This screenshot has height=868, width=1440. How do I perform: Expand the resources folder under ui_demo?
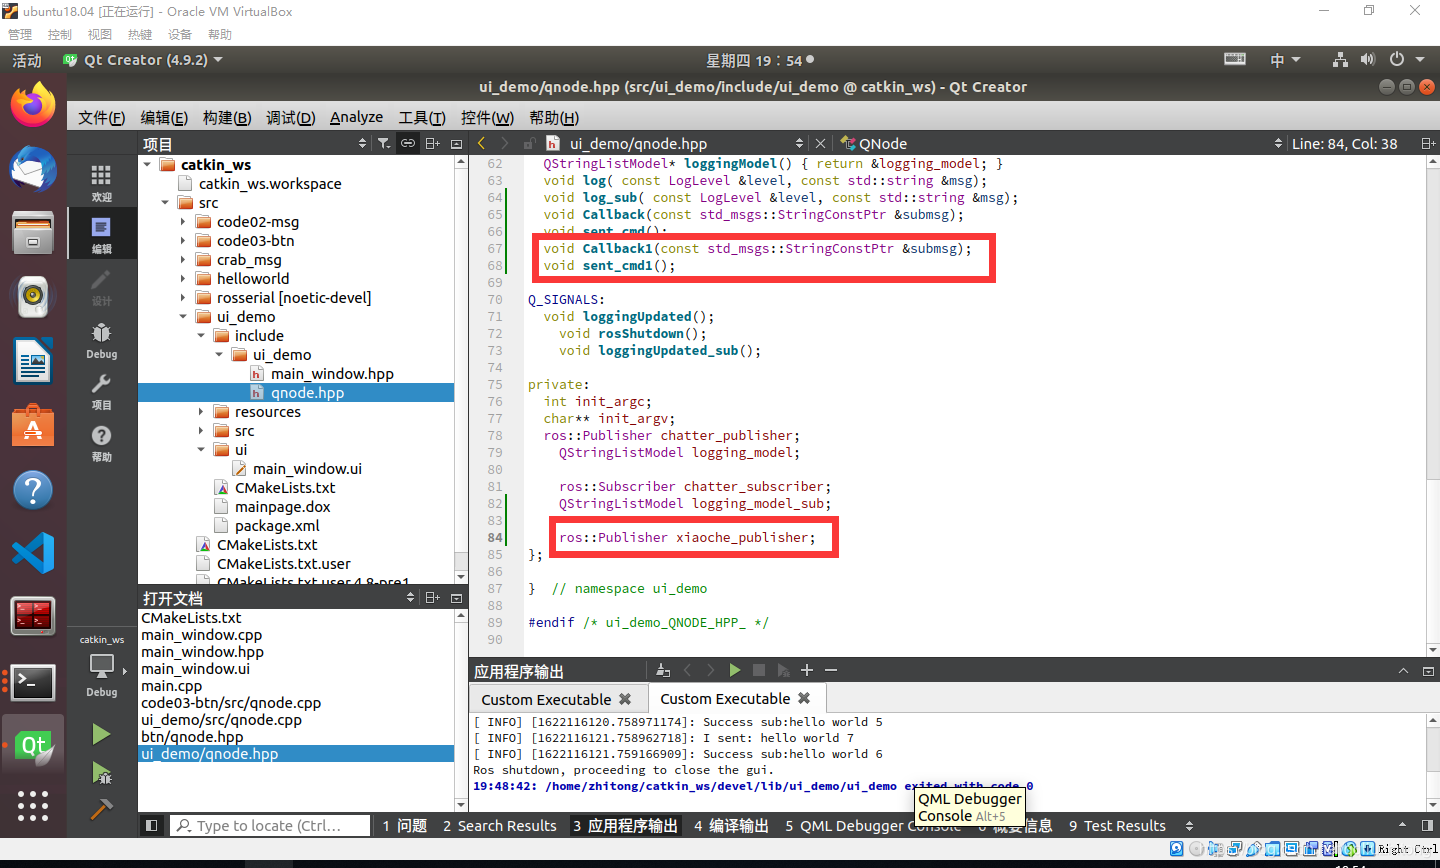point(198,411)
